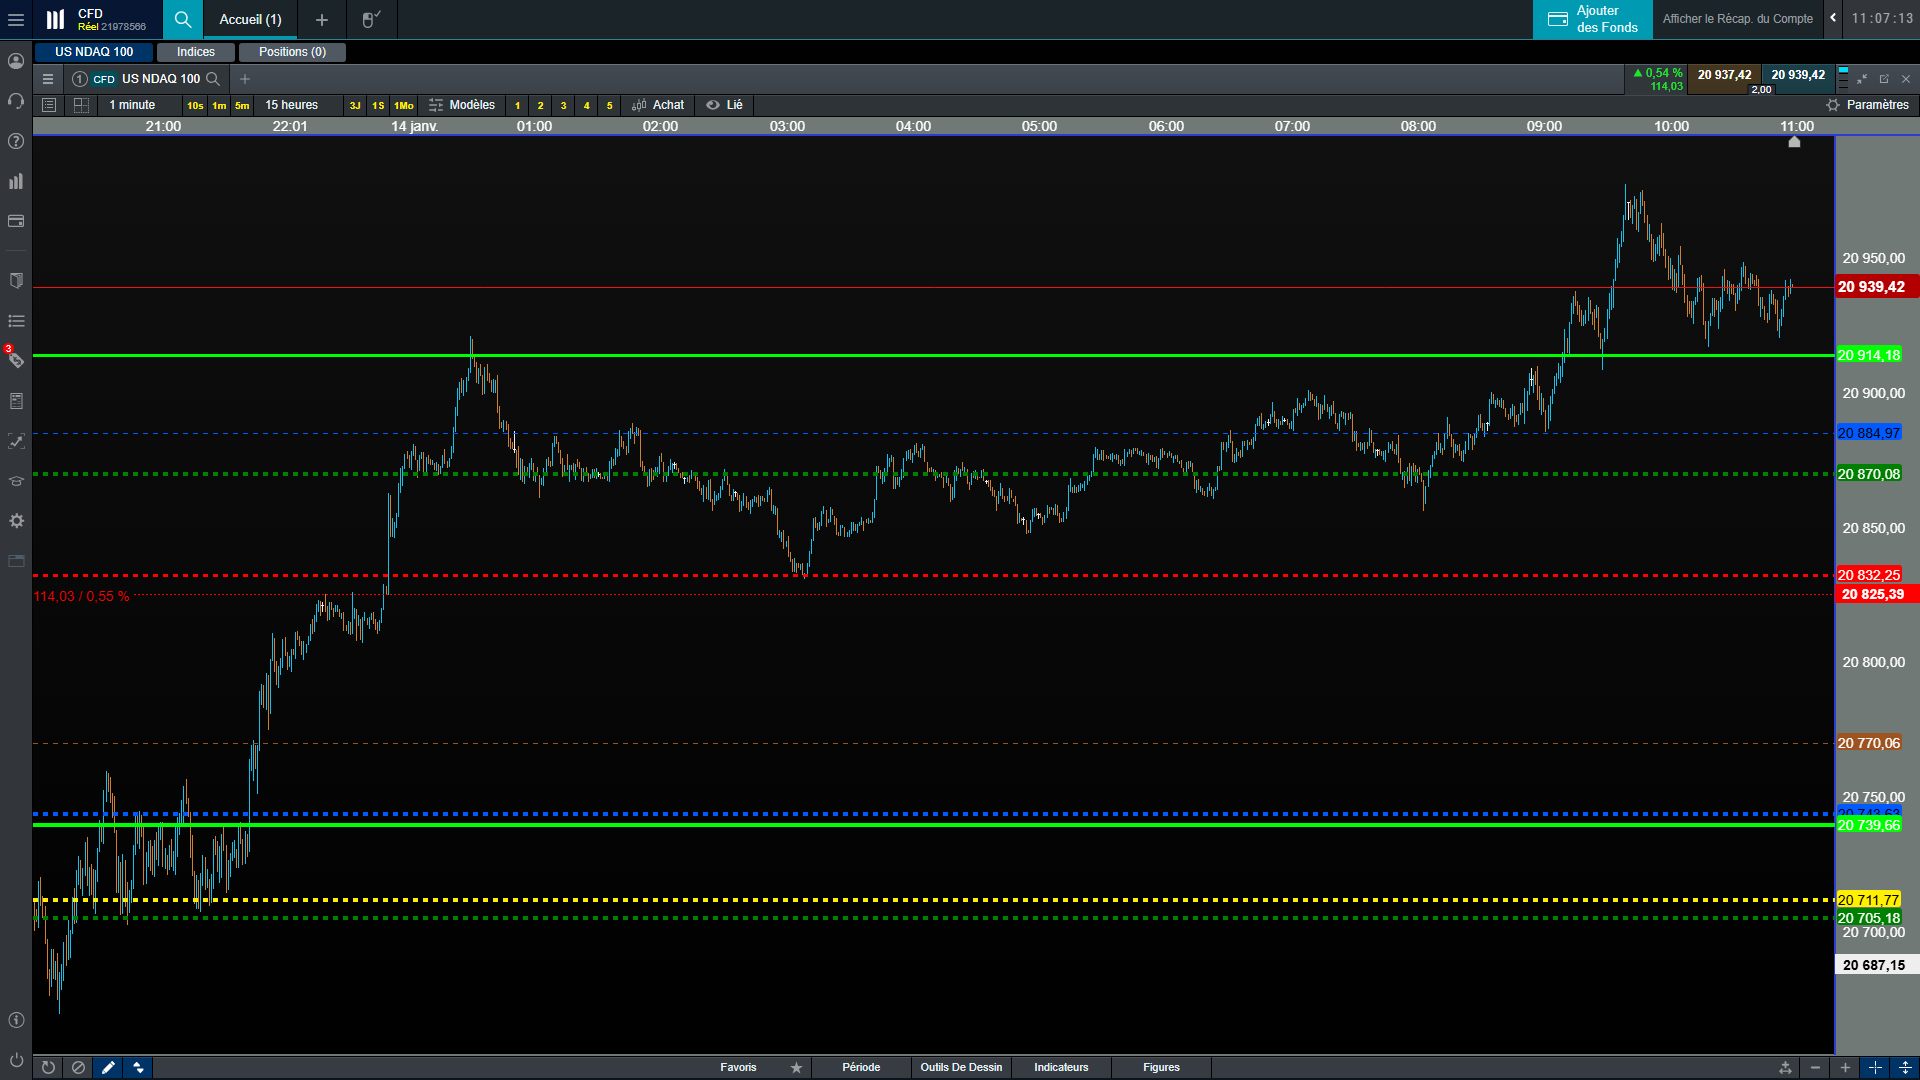
Task: Click the green 20 914,18 price level label
Action: pyautogui.click(x=1868, y=355)
